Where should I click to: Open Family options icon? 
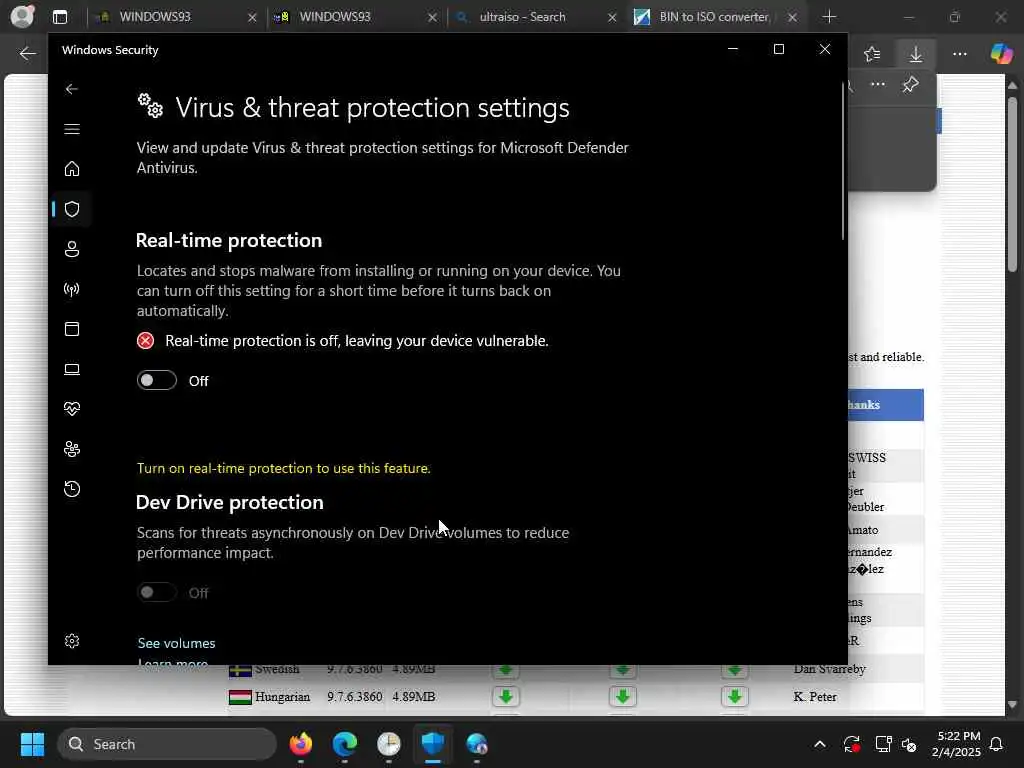72,449
